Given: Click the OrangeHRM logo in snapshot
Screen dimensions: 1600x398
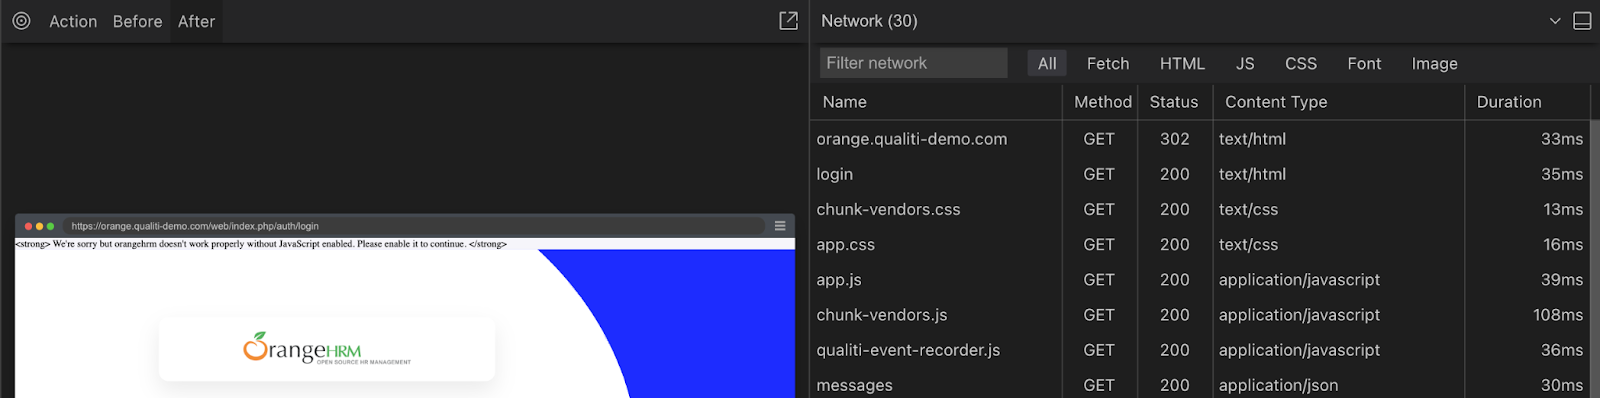Looking at the screenshot, I should click(x=327, y=348).
